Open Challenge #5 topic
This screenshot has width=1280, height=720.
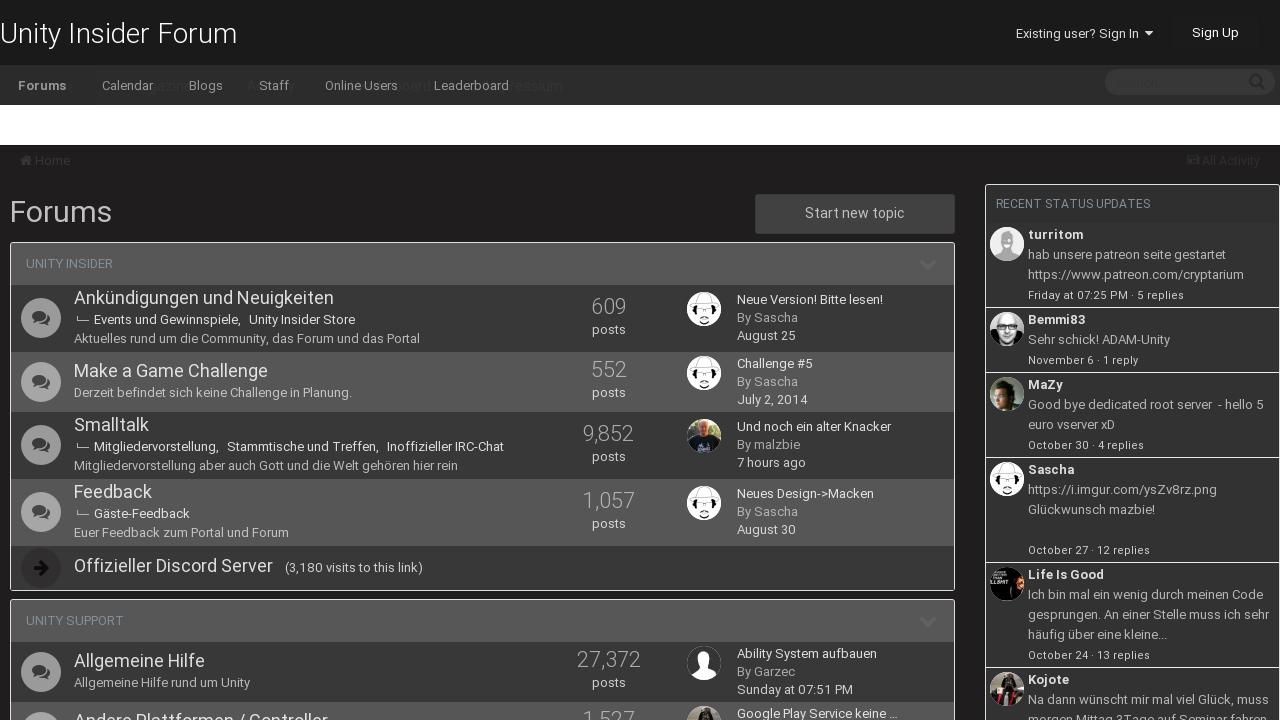tap(775, 364)
